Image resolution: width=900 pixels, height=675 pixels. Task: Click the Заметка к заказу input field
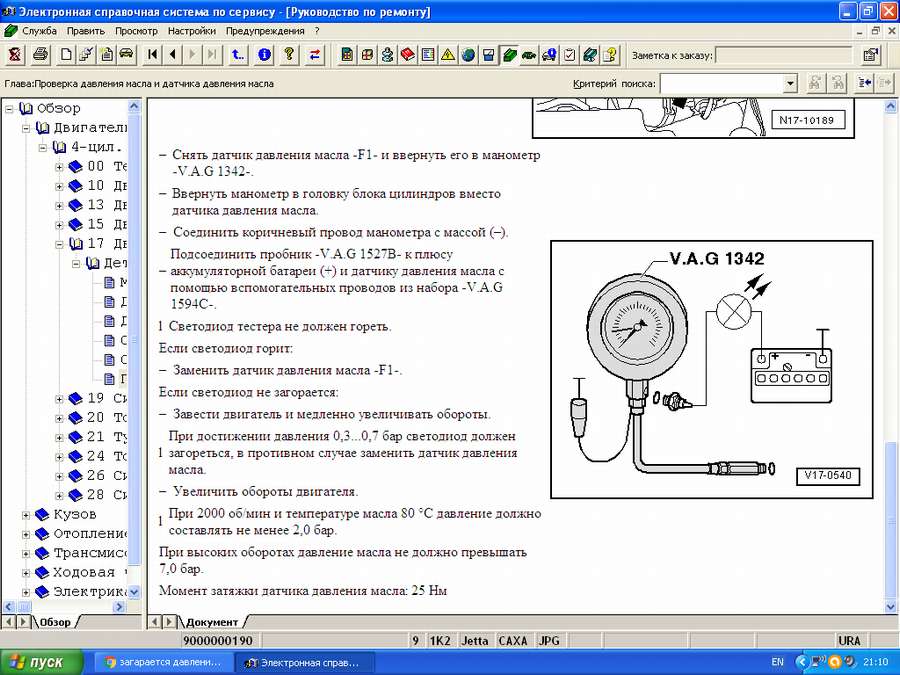pyautogui.click(x=784, y=55)
